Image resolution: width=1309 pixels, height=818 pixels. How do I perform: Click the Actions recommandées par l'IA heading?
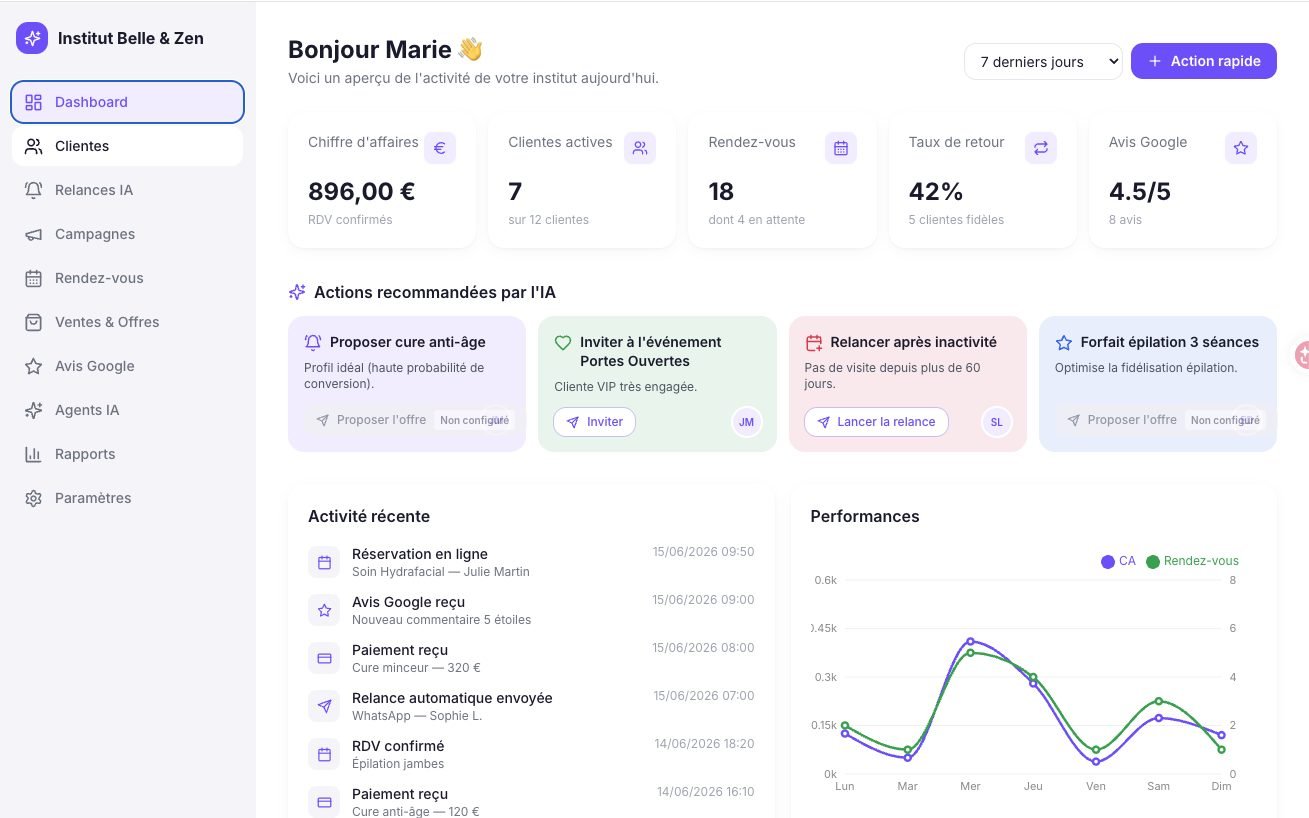click(435, 293)
